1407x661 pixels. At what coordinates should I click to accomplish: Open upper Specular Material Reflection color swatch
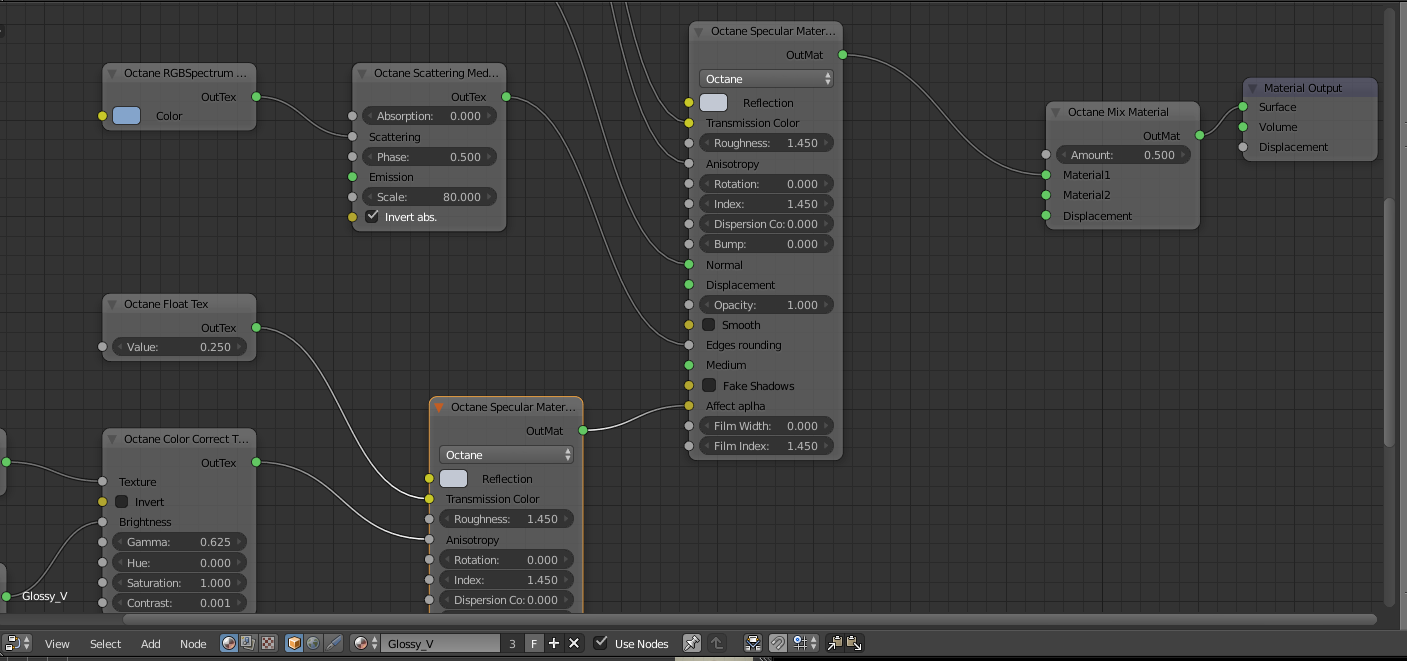pyautogui.click(x=714, y=102)
